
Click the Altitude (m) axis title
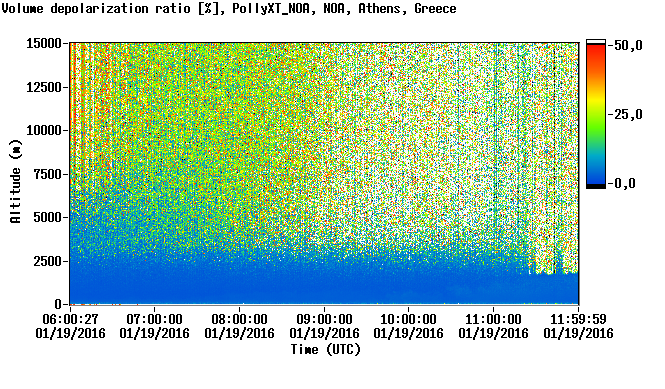tap(15, 181)
